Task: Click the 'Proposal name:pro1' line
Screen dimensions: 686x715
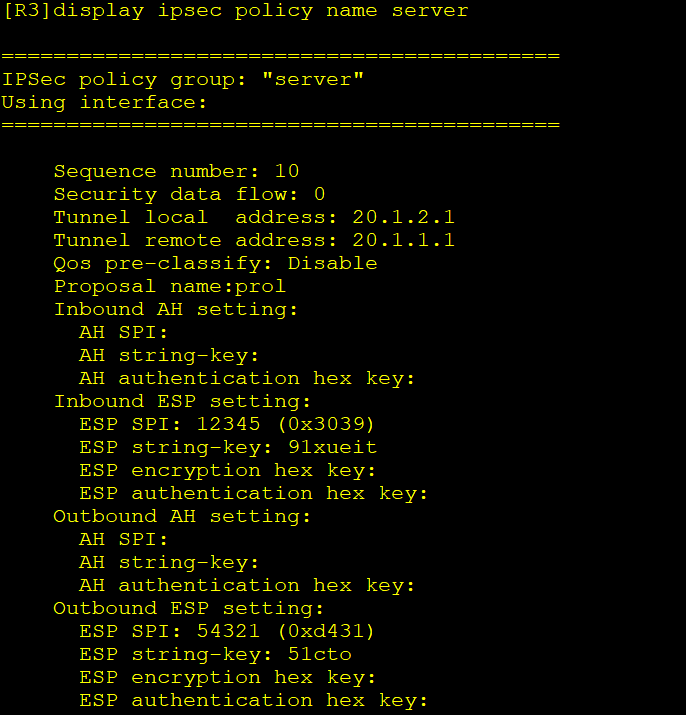Action: pos(170,286)
